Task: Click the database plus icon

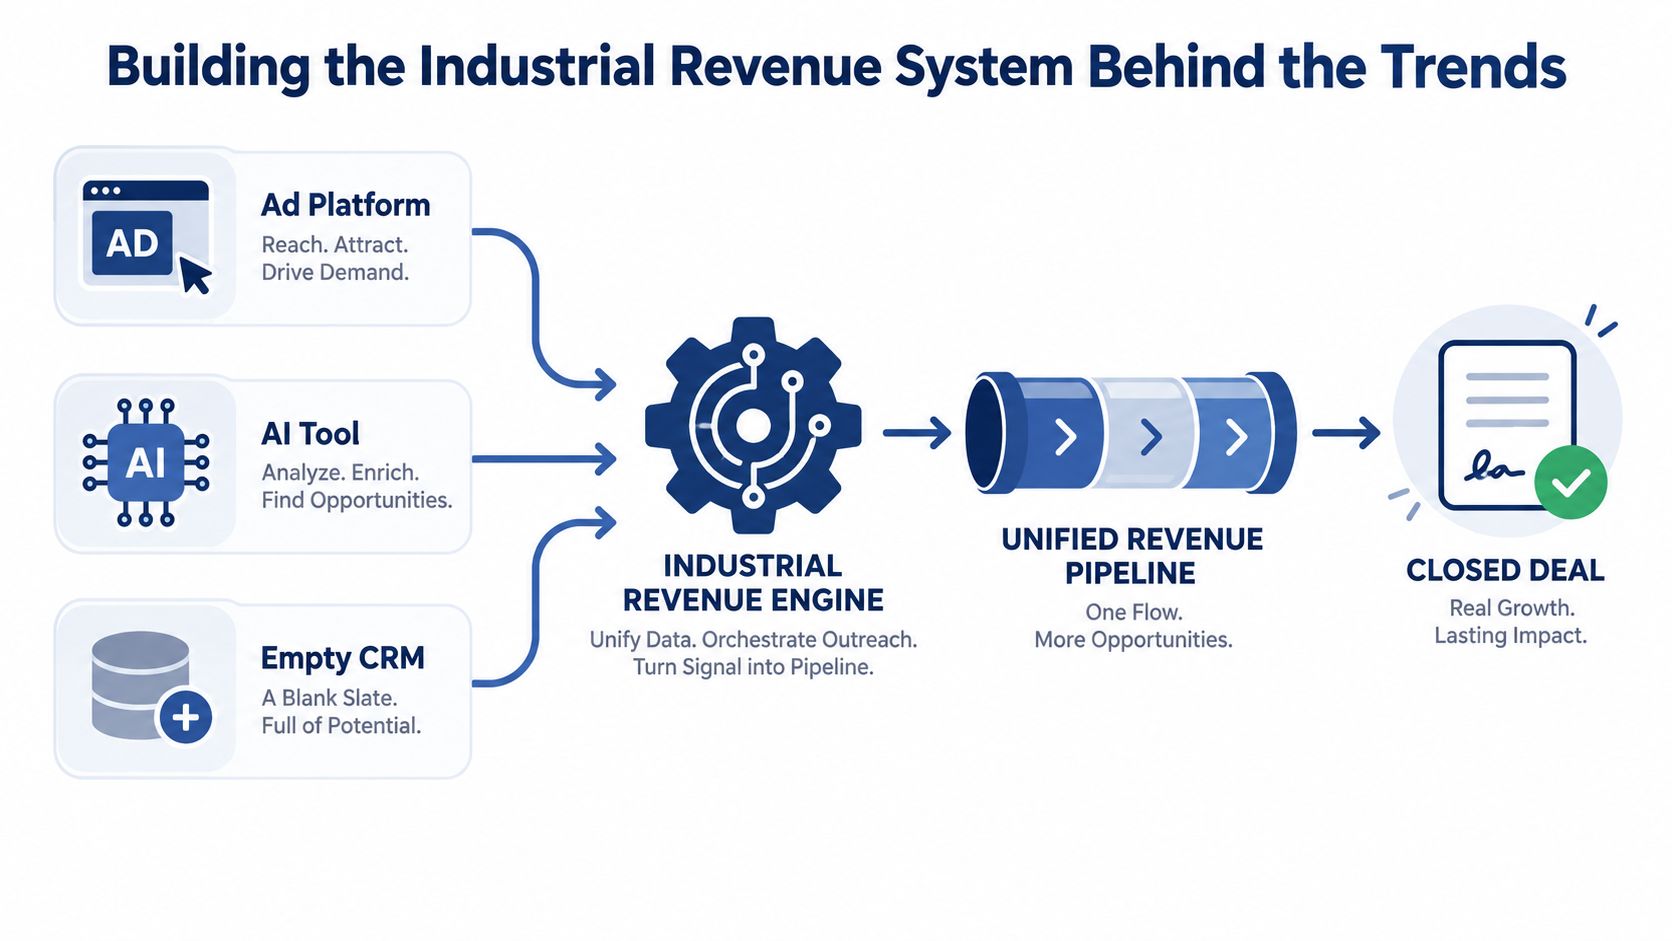Action: tap(151, 688)
